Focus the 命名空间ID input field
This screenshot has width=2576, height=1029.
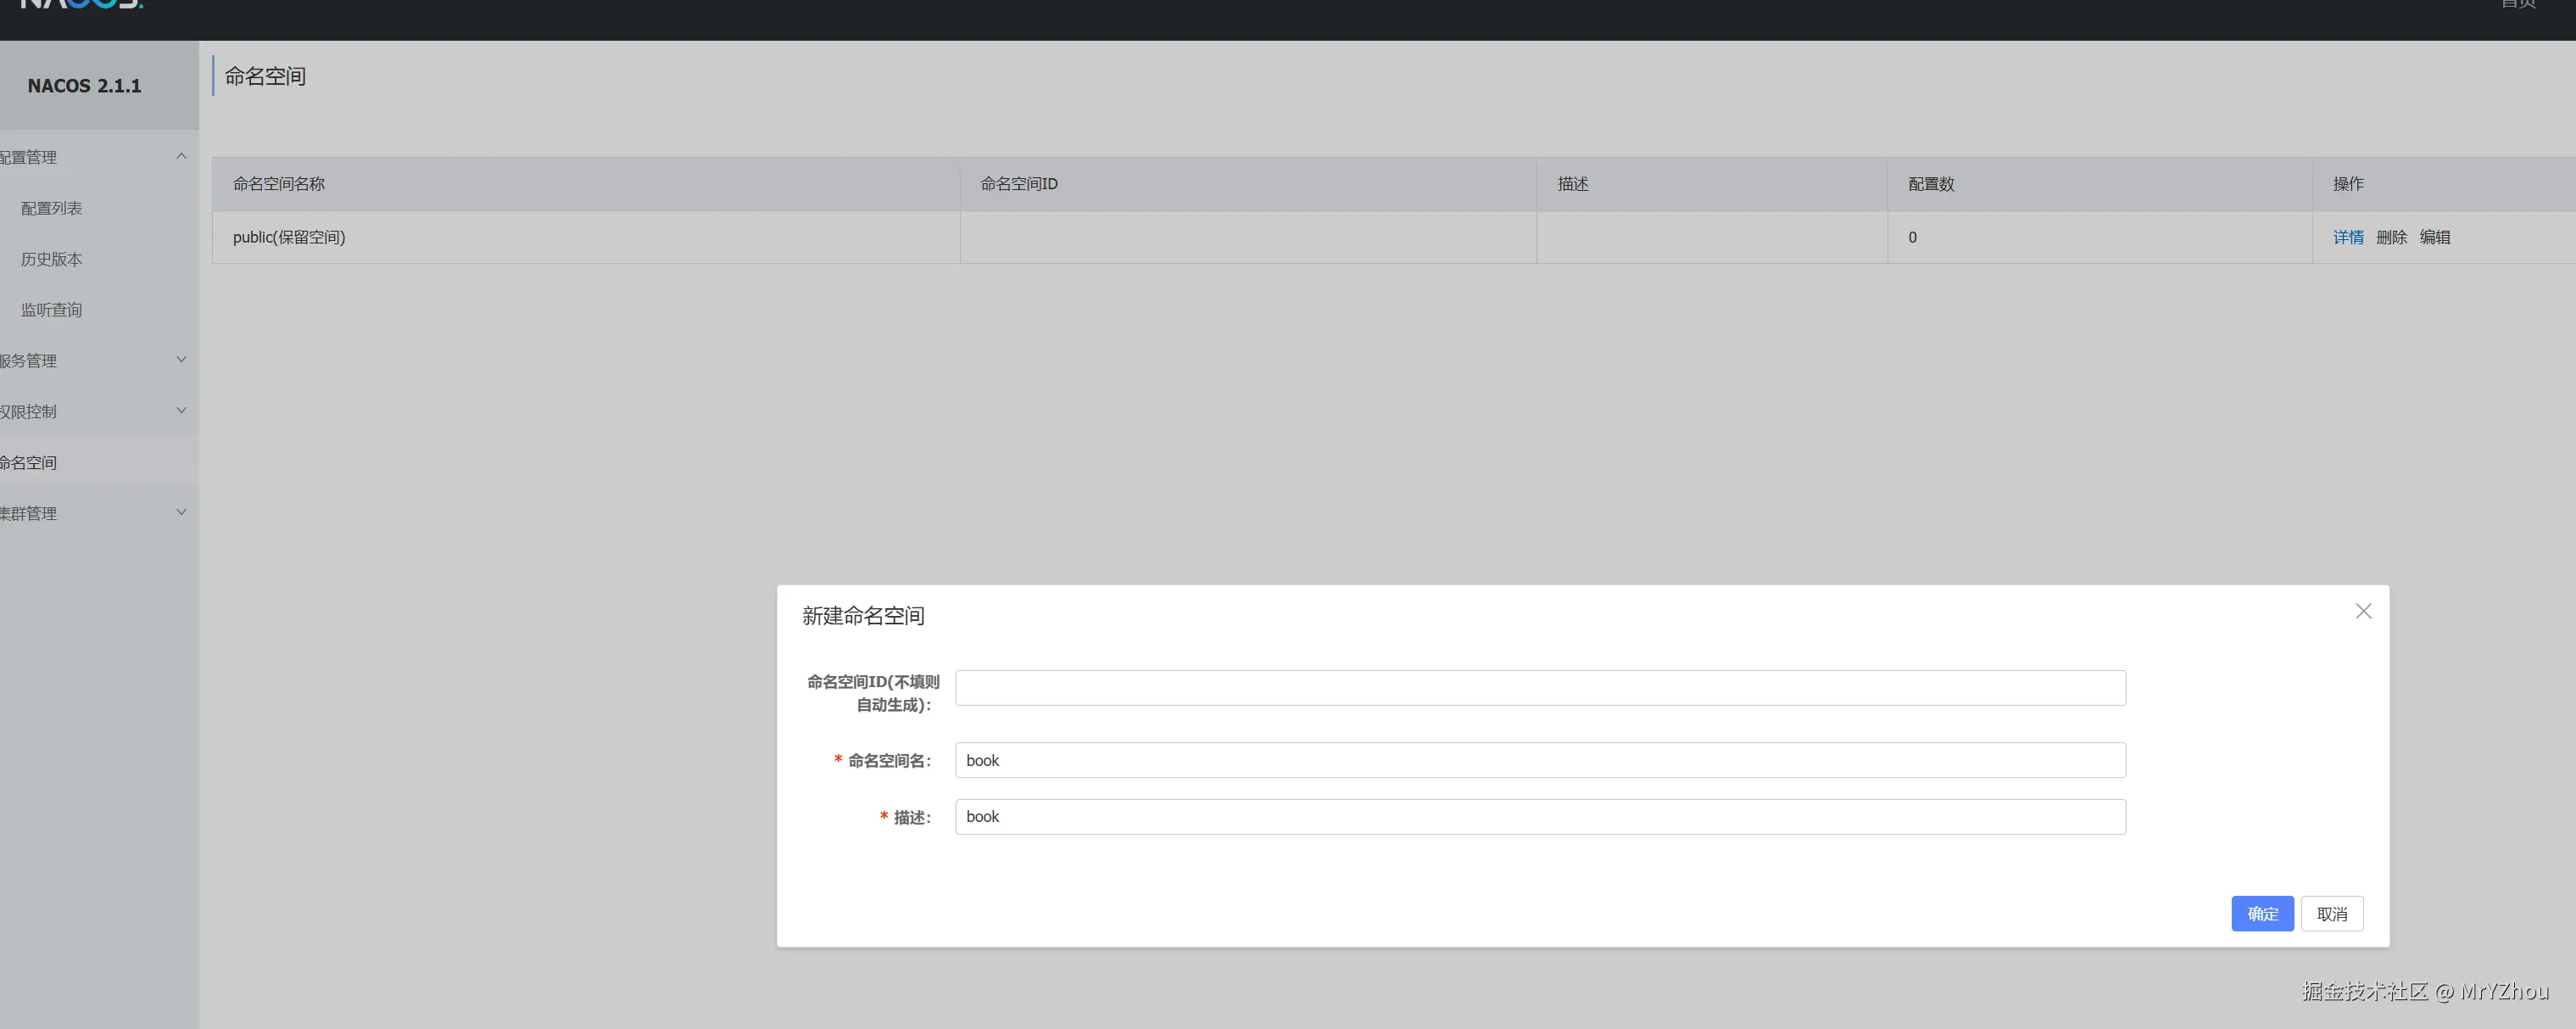point(1540,688)
